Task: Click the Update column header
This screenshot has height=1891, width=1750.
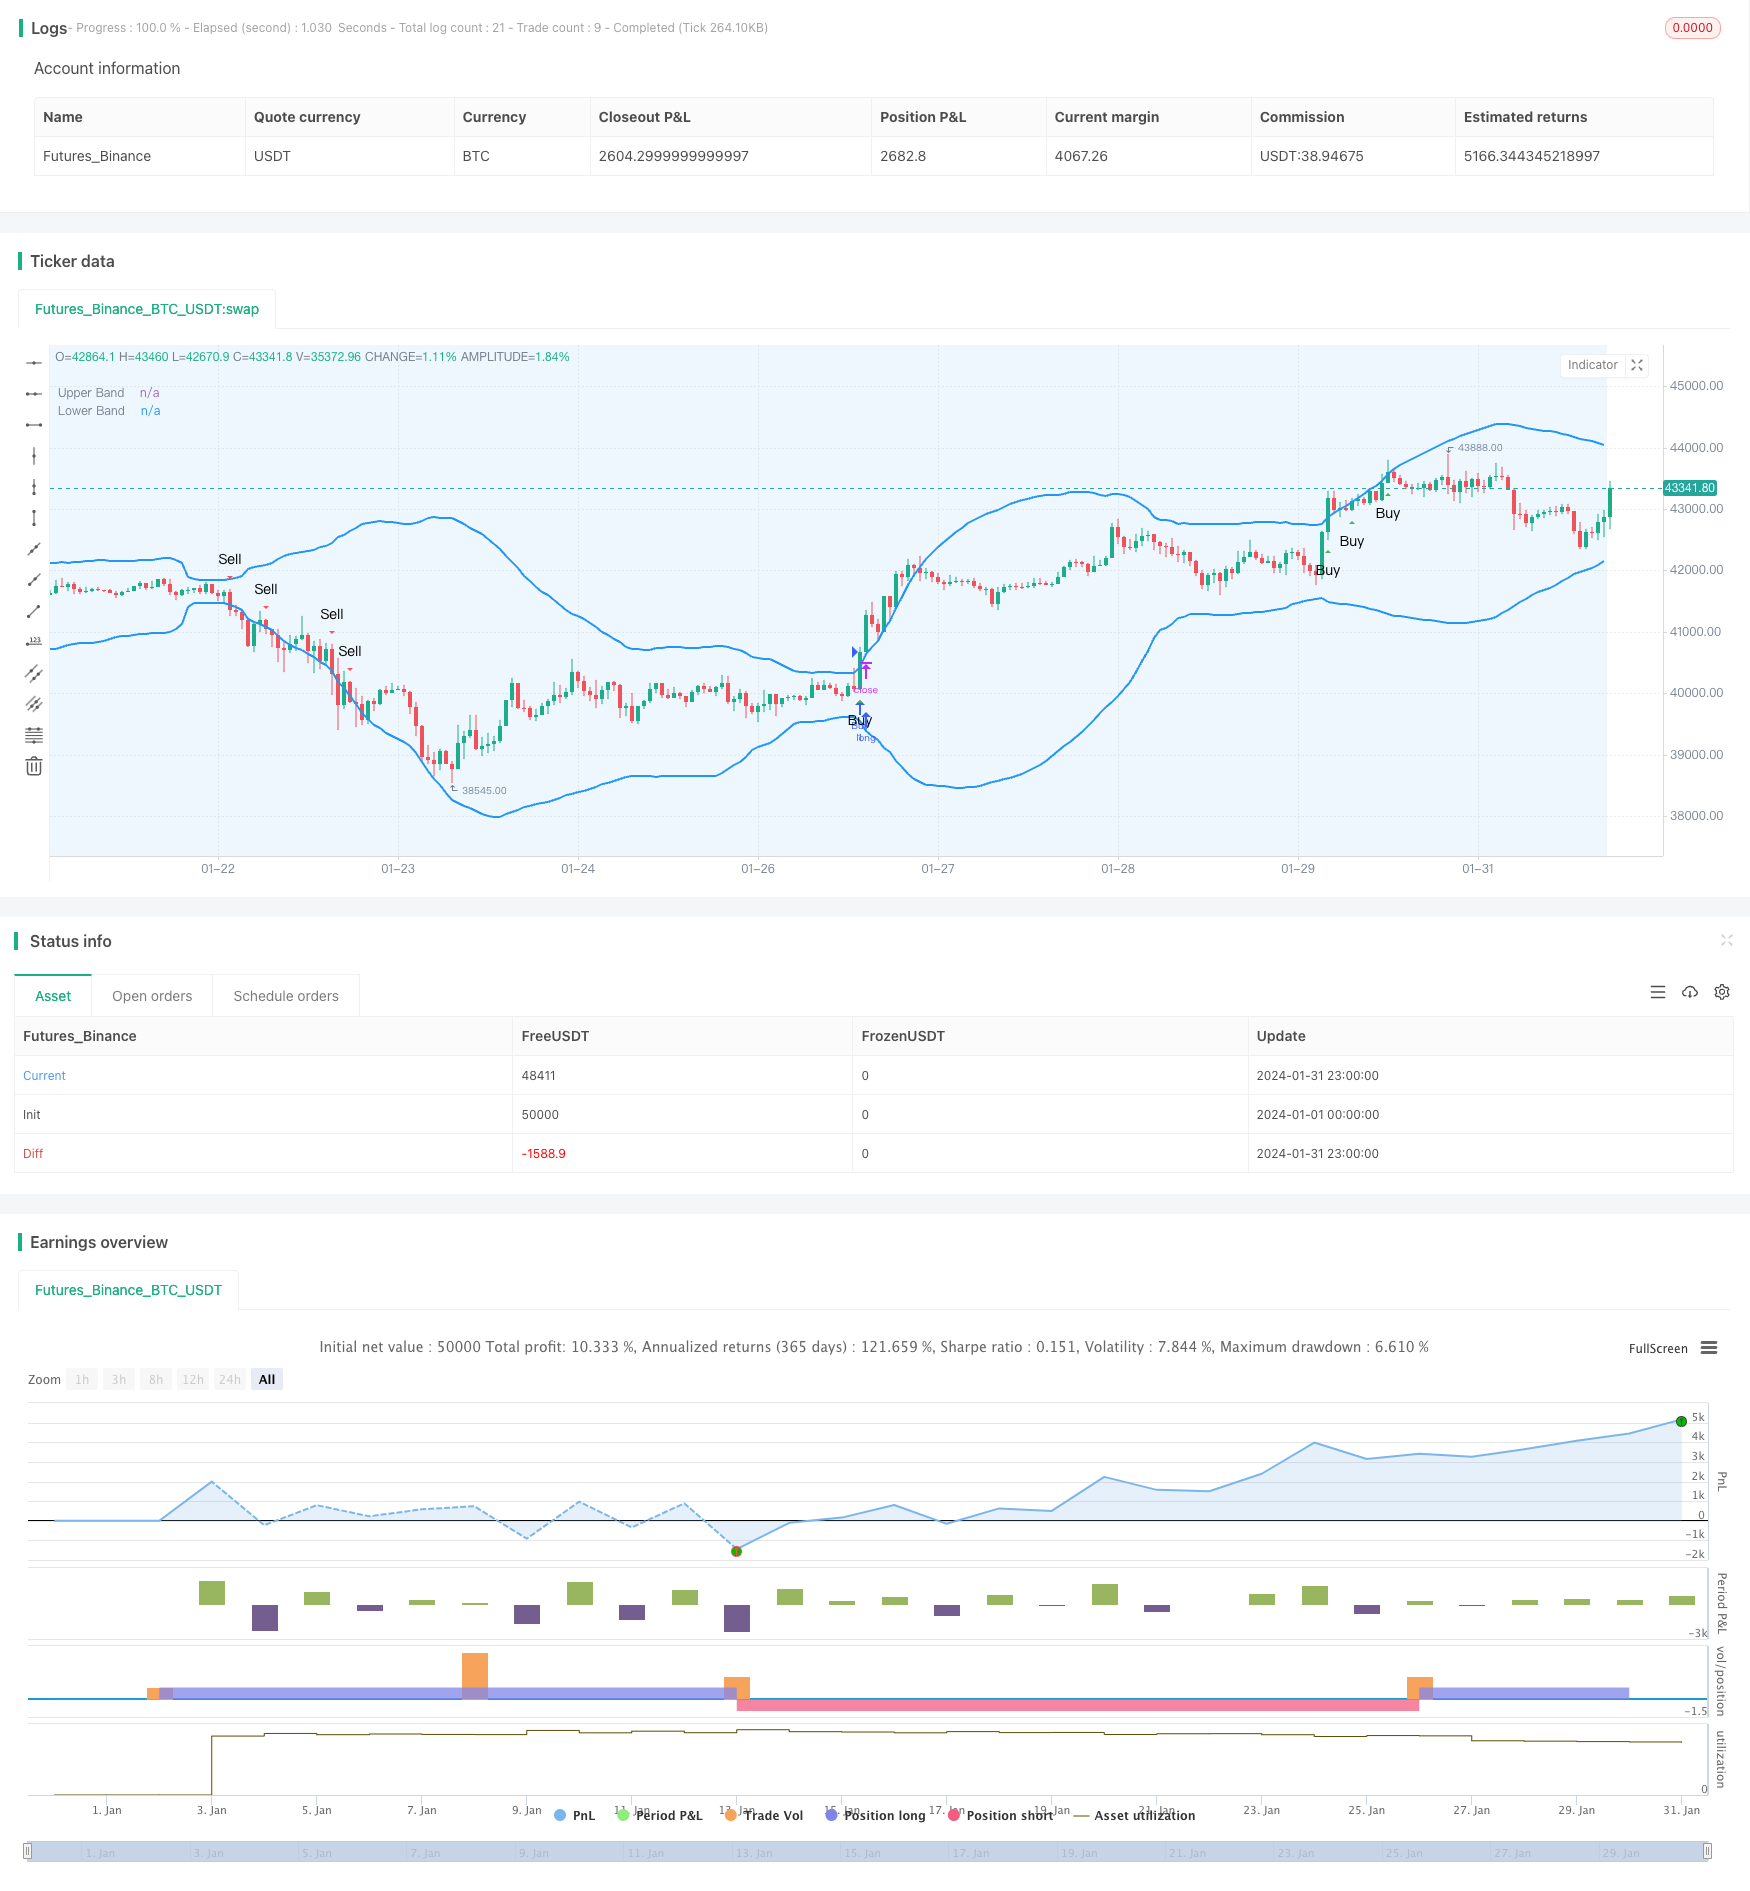Action: 1281,1036
